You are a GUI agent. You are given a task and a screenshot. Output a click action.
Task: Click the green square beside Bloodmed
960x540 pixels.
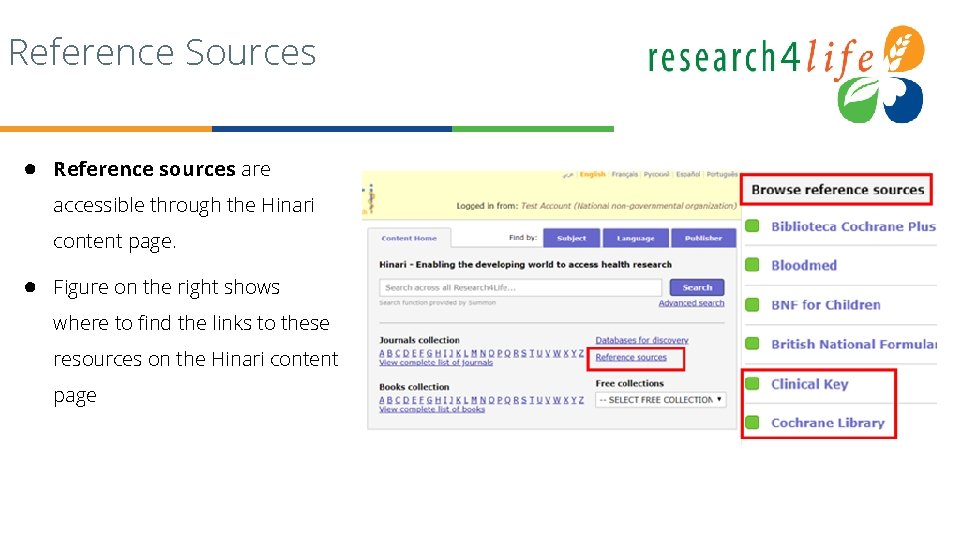[x=752, y=265]
